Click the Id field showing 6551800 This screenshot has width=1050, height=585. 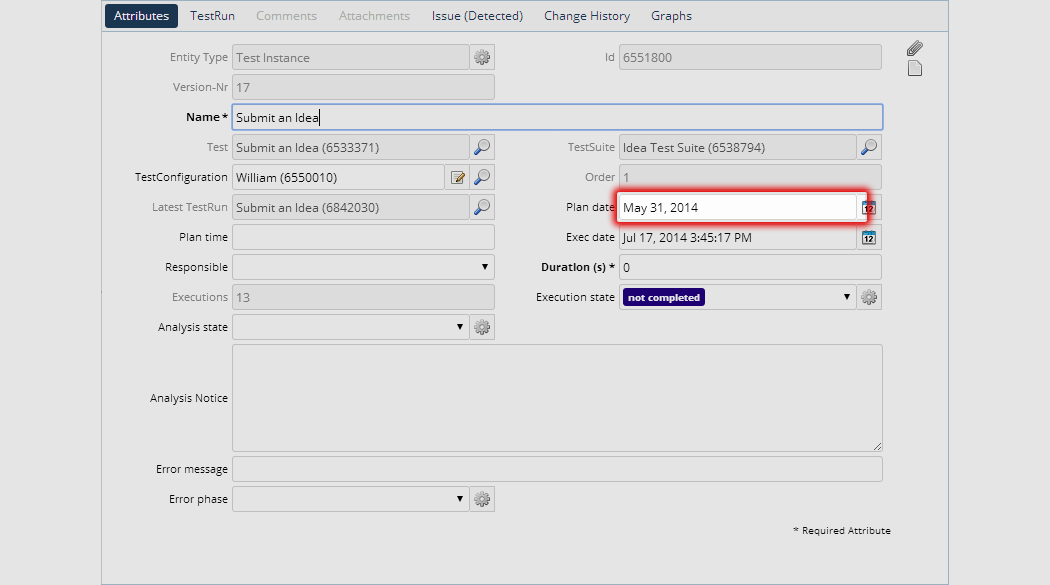tap(751, 58)
